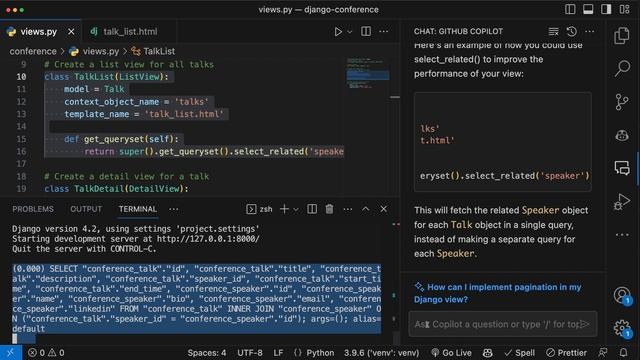Click Prettier formatter status item
Screen dimensions: 640x360
566,353
